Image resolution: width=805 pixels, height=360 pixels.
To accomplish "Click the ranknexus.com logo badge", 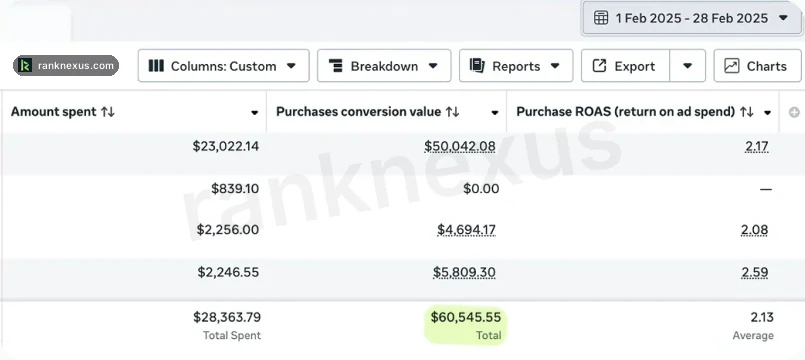I will click(66, 66).
